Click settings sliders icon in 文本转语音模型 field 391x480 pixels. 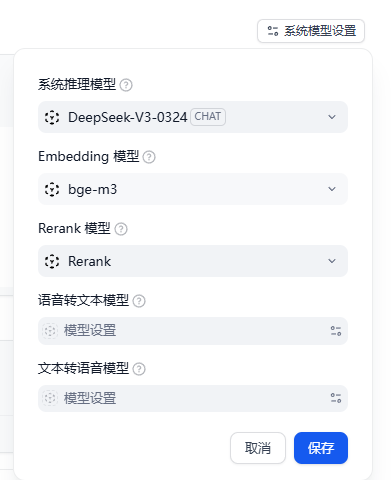tap(336, 398)
